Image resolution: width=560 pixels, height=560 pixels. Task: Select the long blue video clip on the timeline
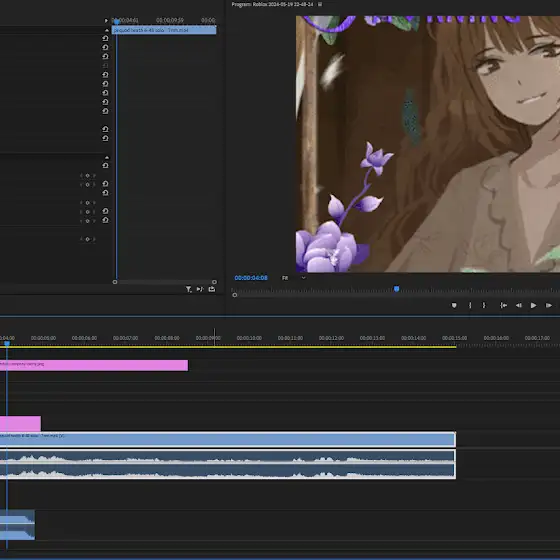tap(228, 439)
